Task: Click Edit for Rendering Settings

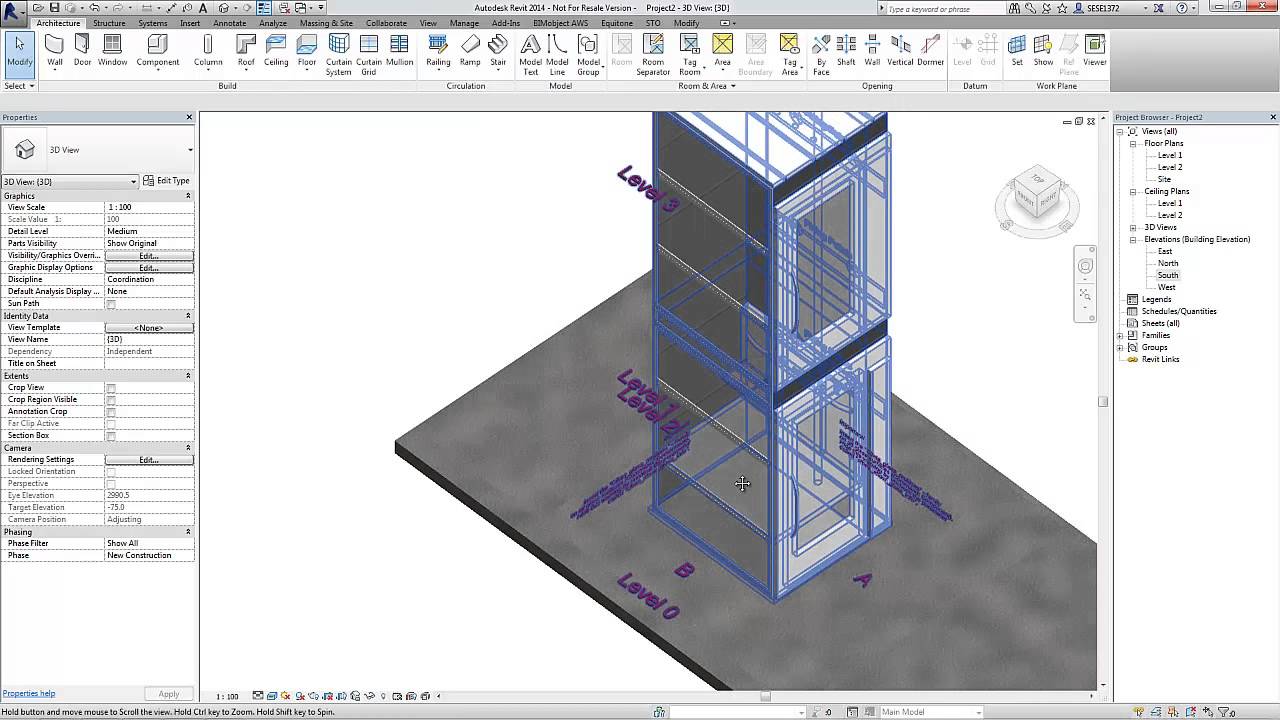Action: (149, 460)
